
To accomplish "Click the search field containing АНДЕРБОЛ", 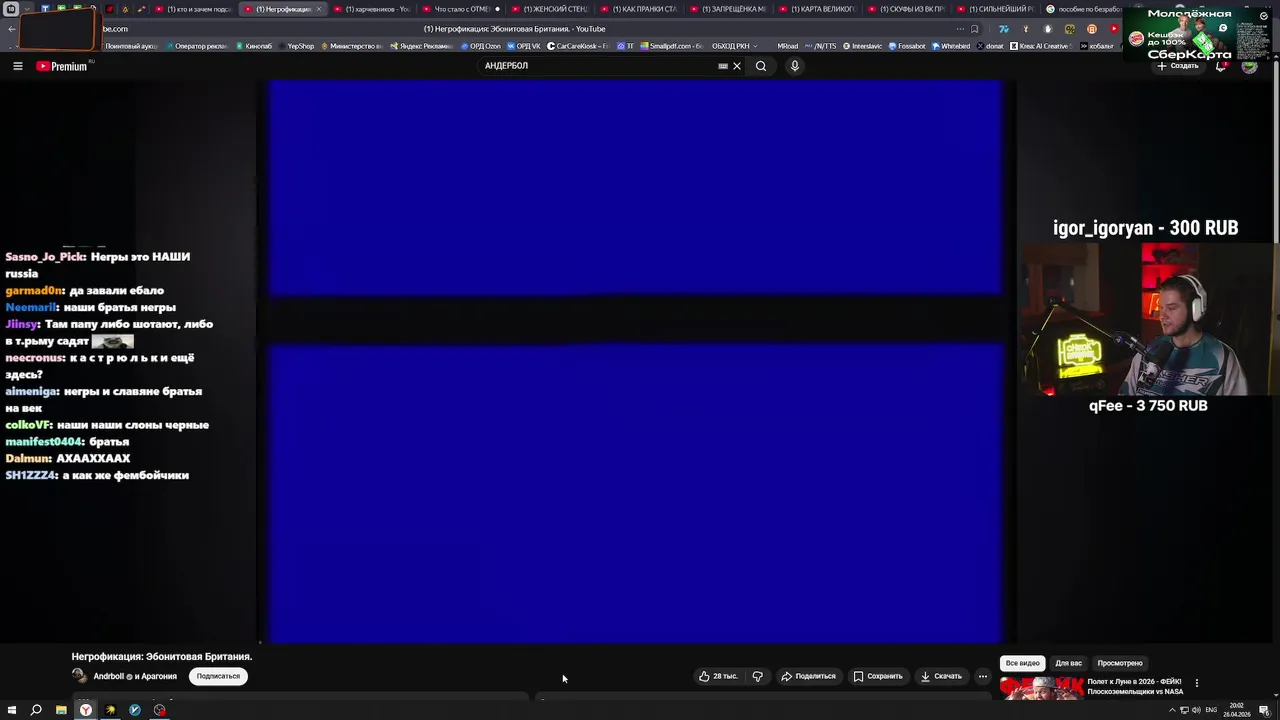I will click(x=598, y=66).
